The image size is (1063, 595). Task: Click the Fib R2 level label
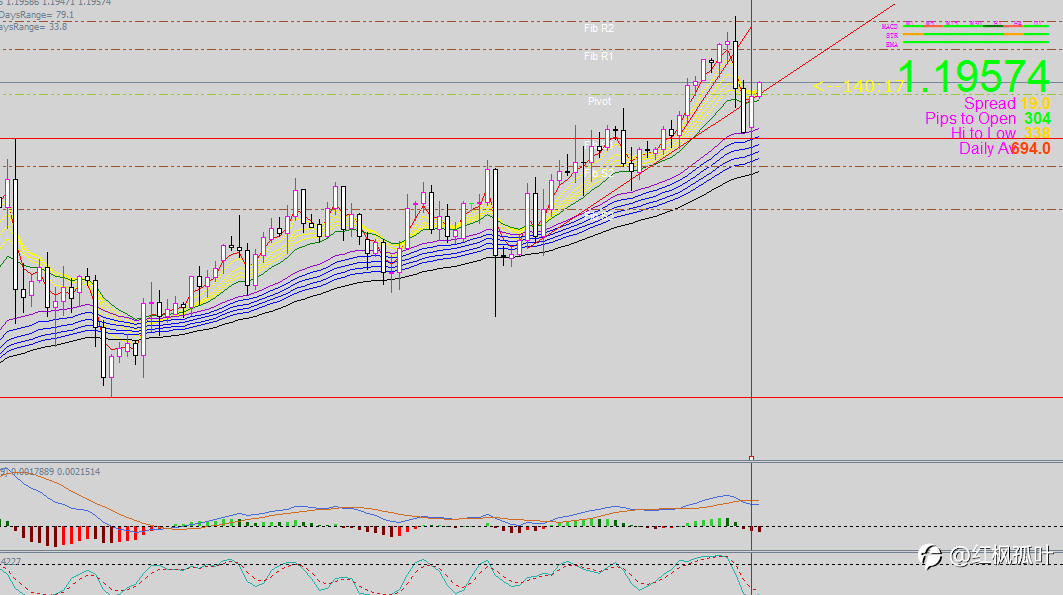tap(599, 28)
